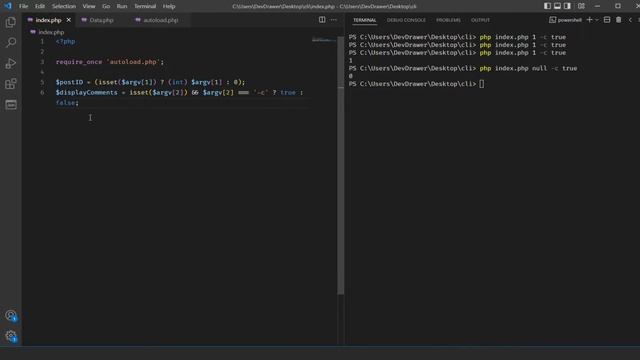Open Run and Debug view
Viewport: 640px width, 360px height.
[11, 63]
